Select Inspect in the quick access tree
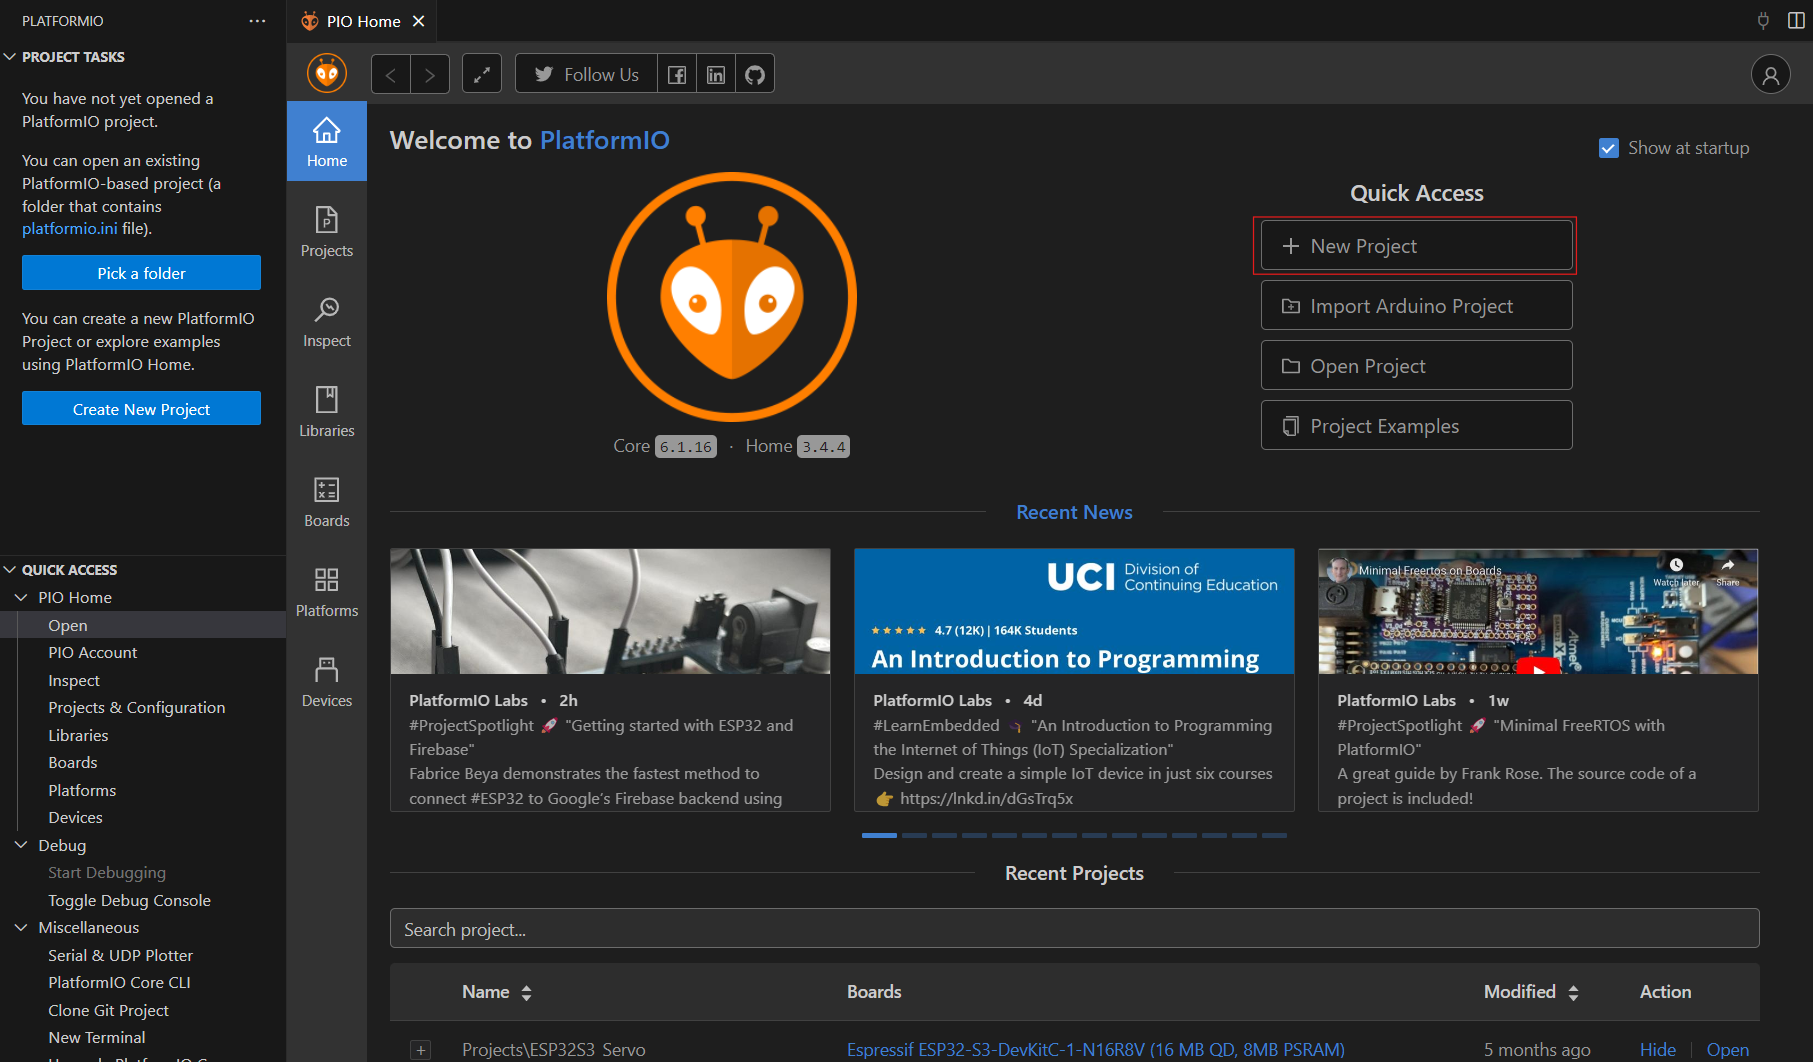The height and width of the screenshot is (1062, 1813). tap(143, 680)
